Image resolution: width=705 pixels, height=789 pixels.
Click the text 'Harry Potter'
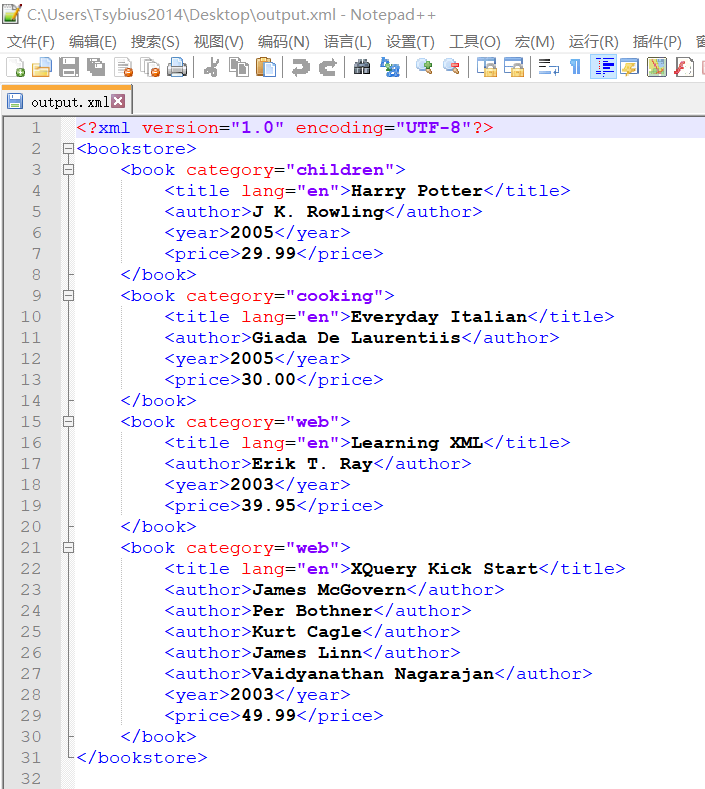click(x=417, y=191)
